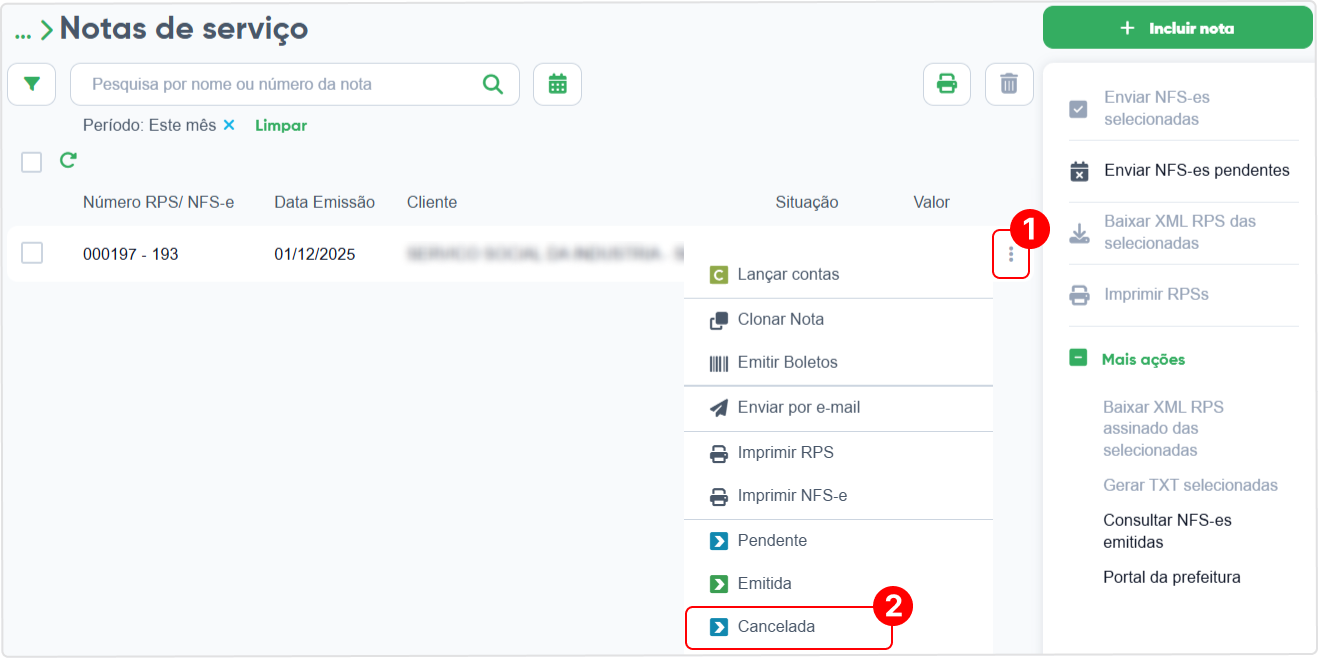Click the 'Limpar' filter link
The width and height of the screenshot is (1318, 658).
tap(281, 126)
